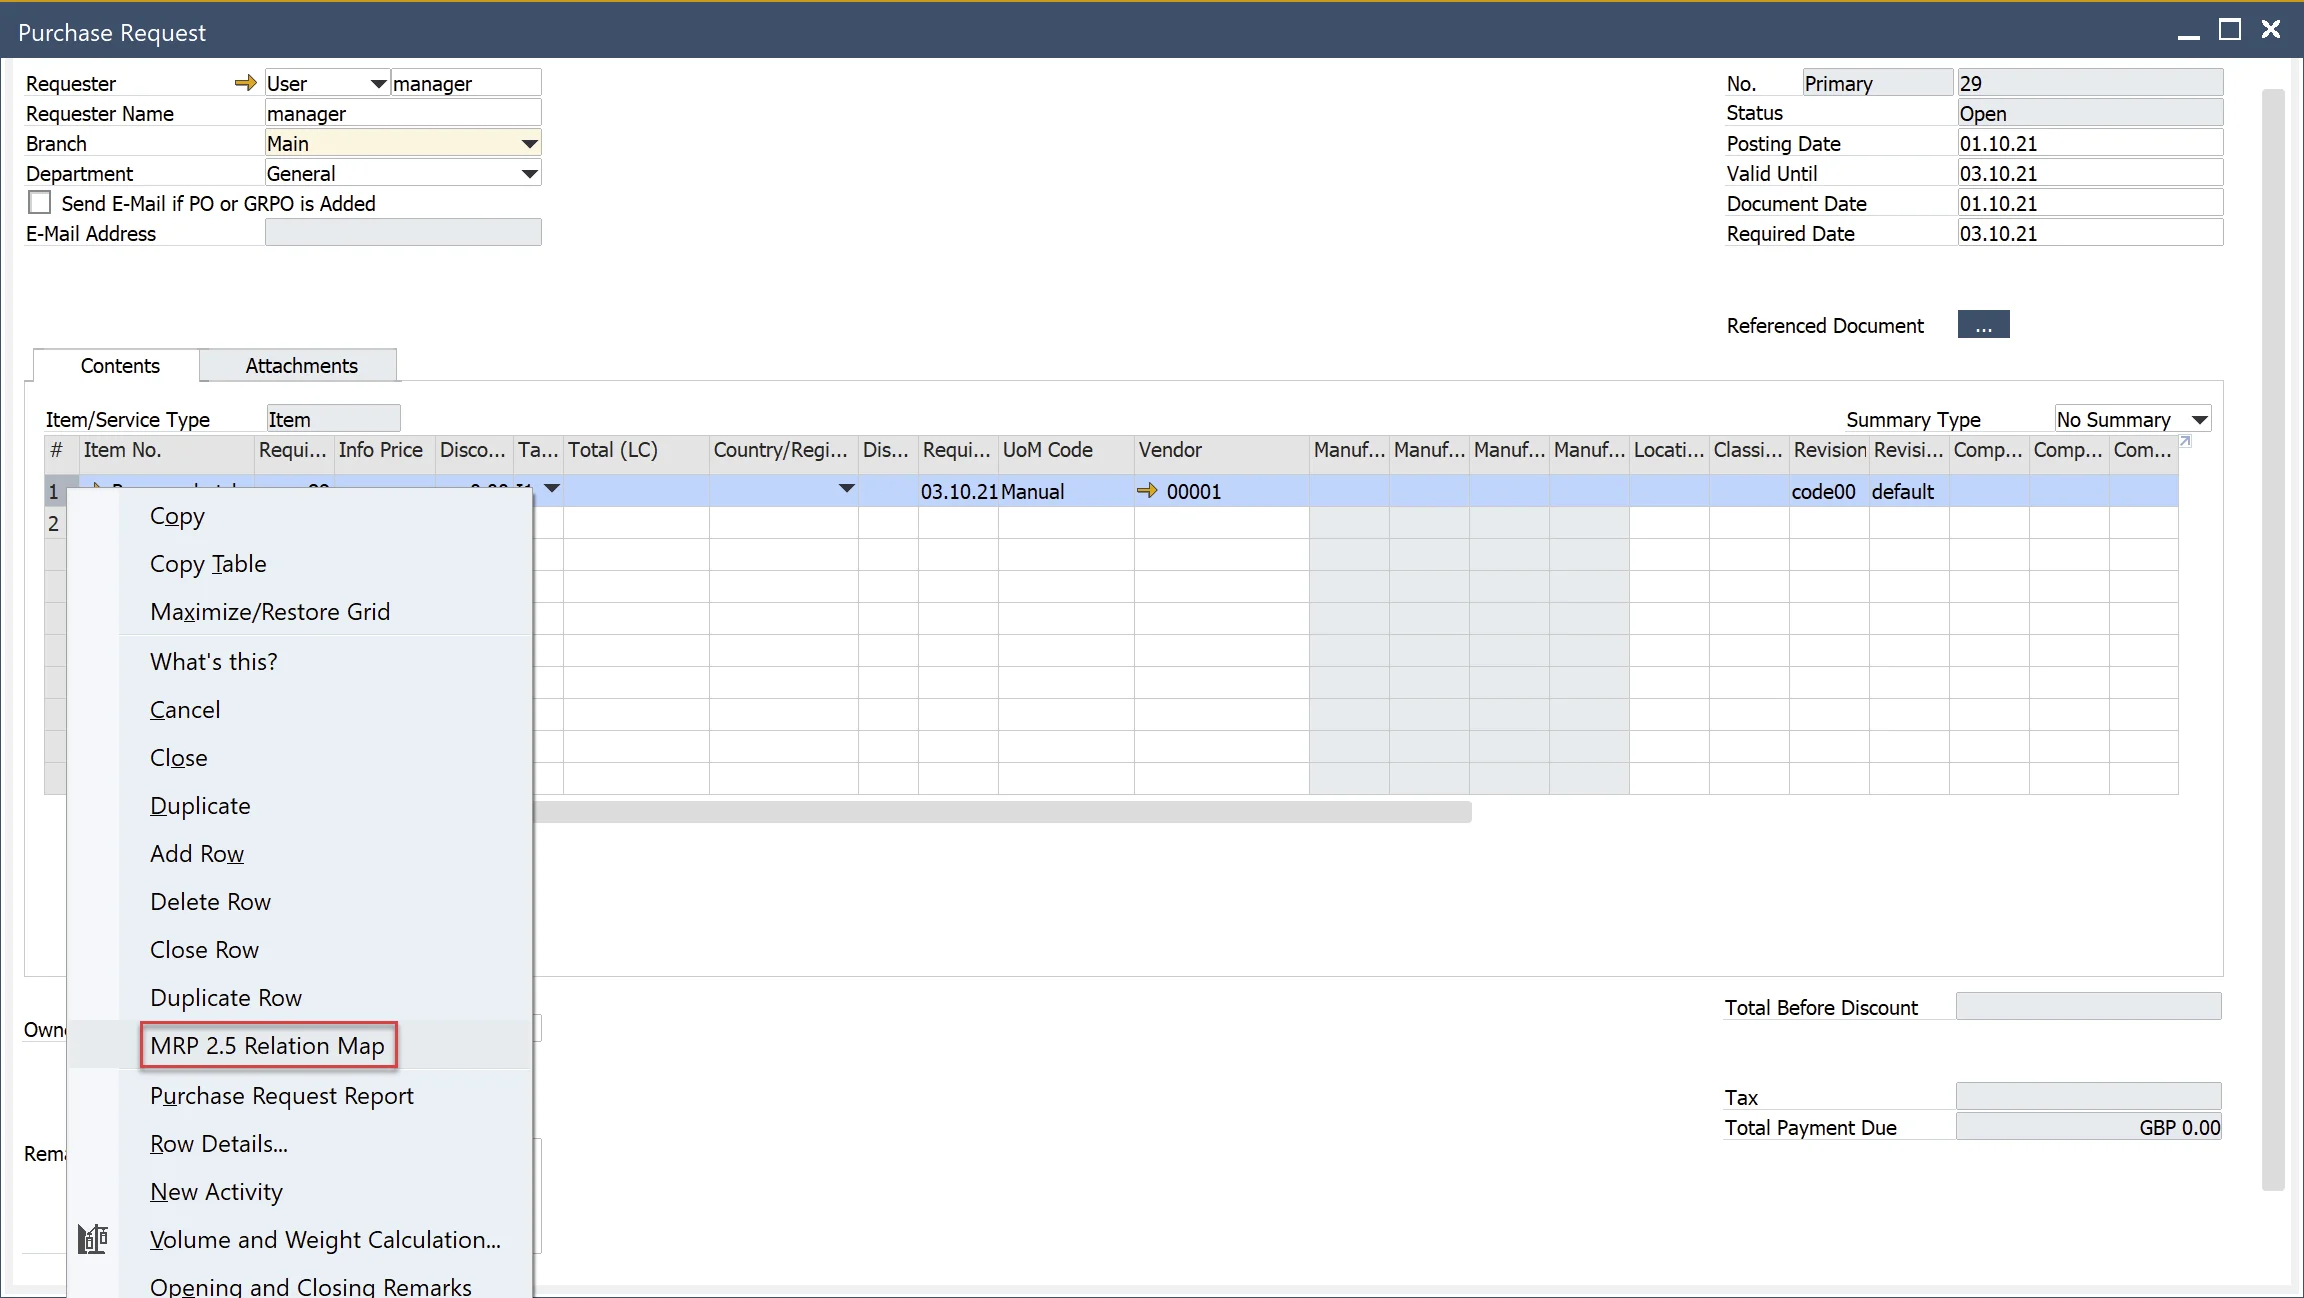2304x1298 pixels.
Task: Toggle visibility of row 1 in grid
Action: pos(52,489)
